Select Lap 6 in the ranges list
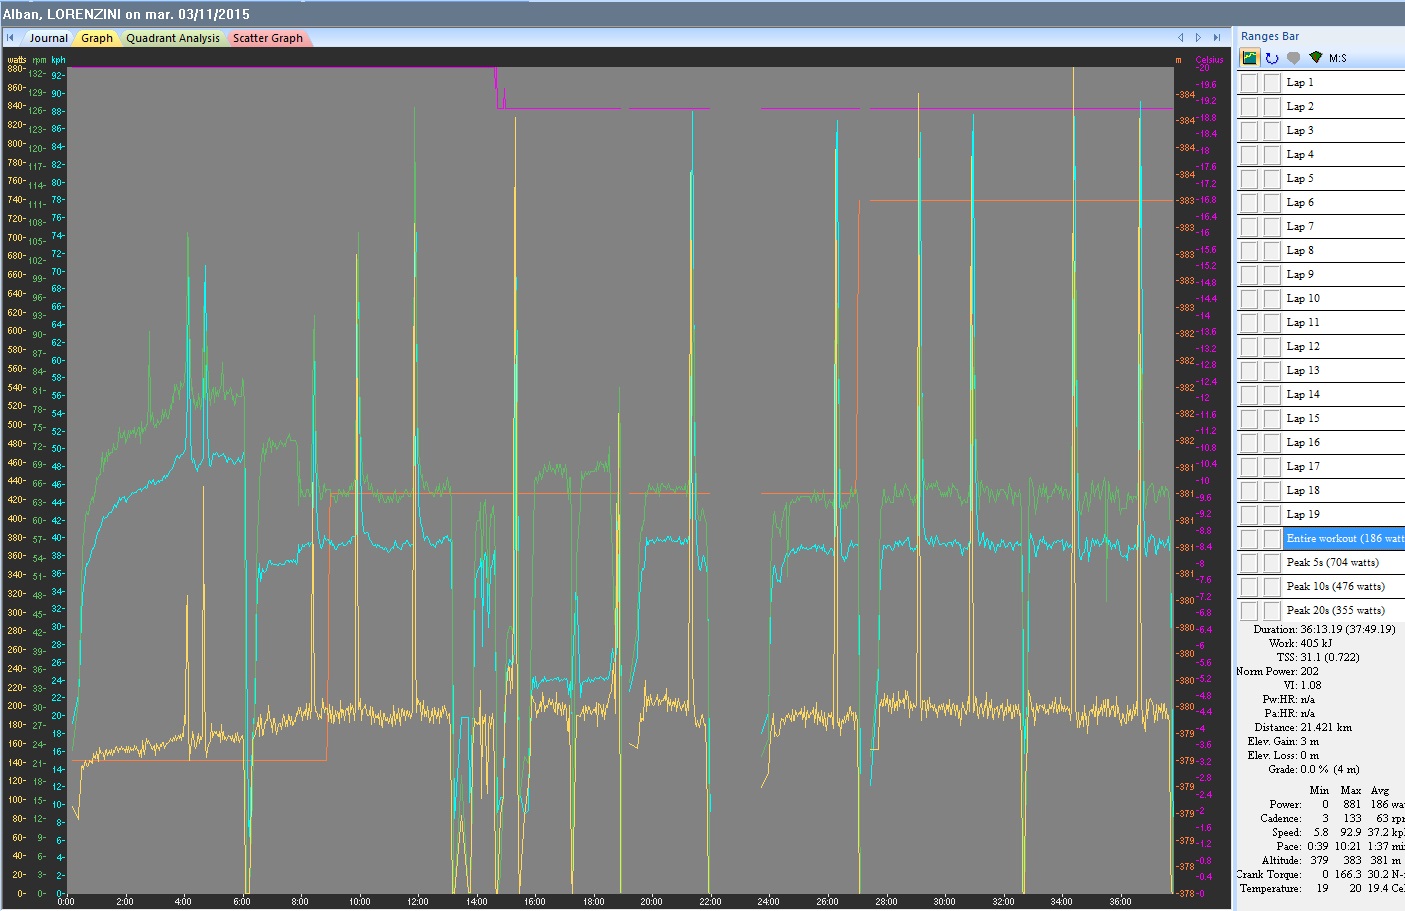 (x=1344, y=202)
